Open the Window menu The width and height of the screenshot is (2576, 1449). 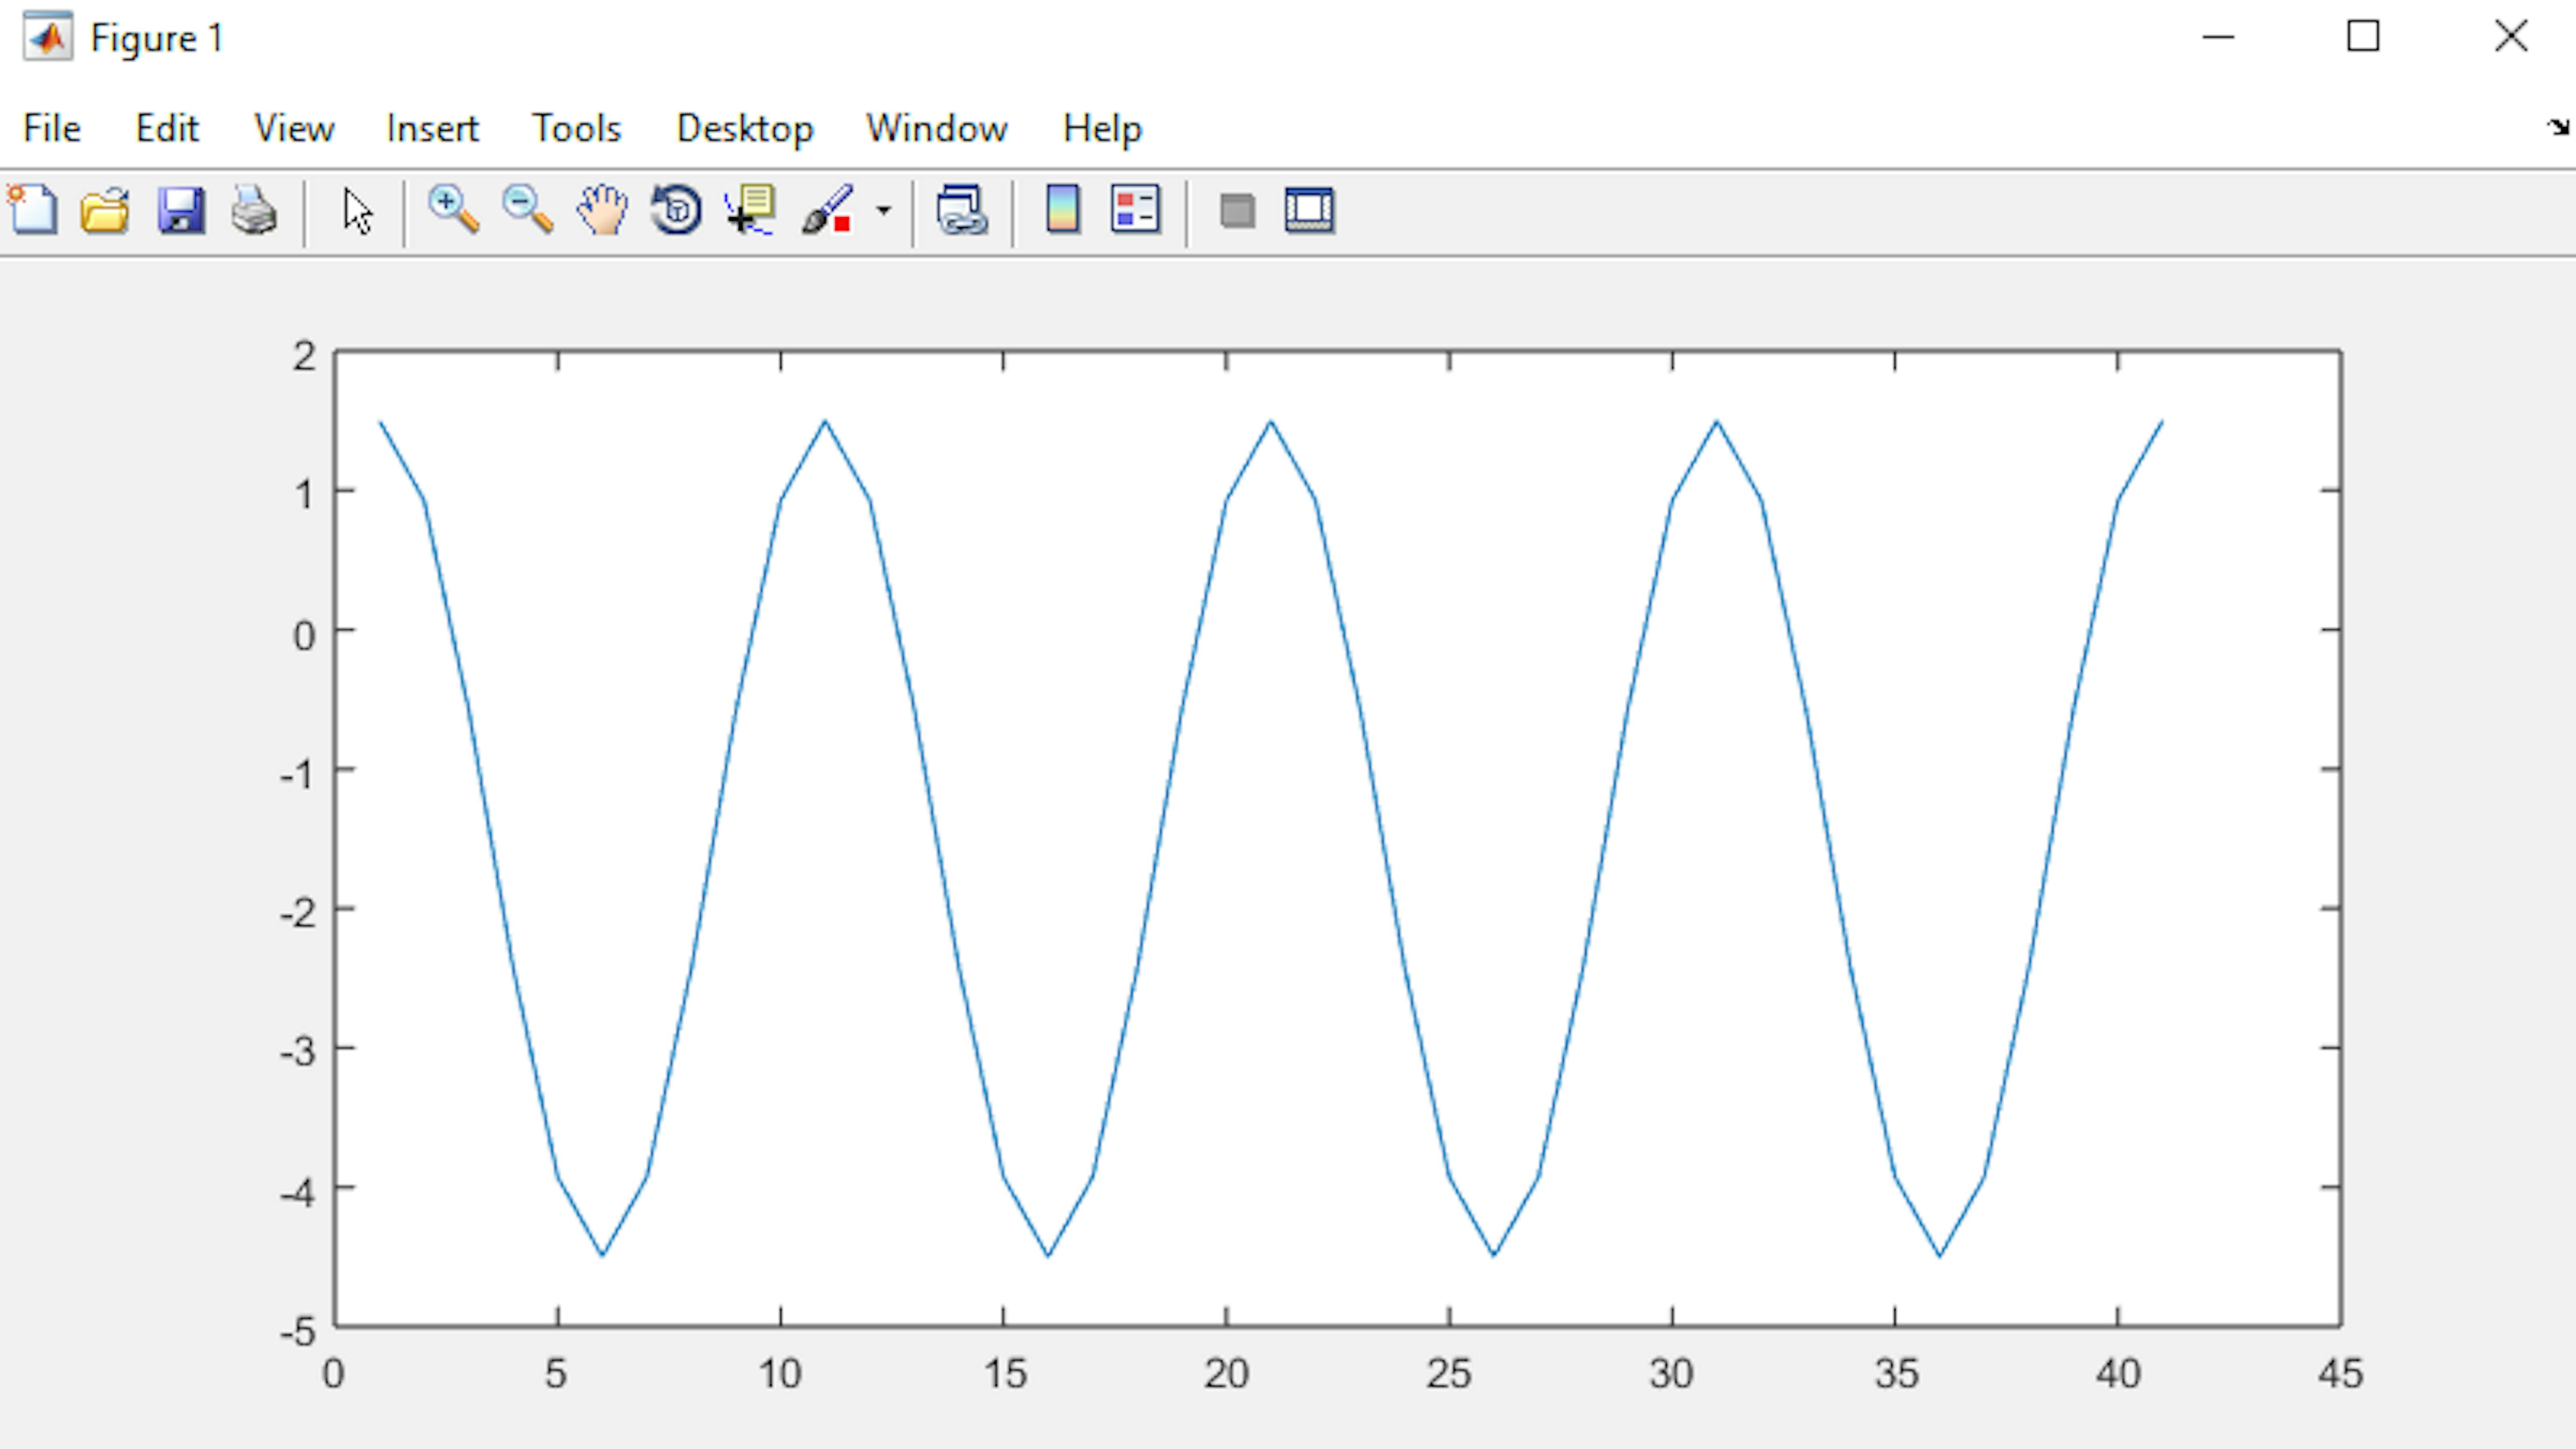(x=937, y=128)
